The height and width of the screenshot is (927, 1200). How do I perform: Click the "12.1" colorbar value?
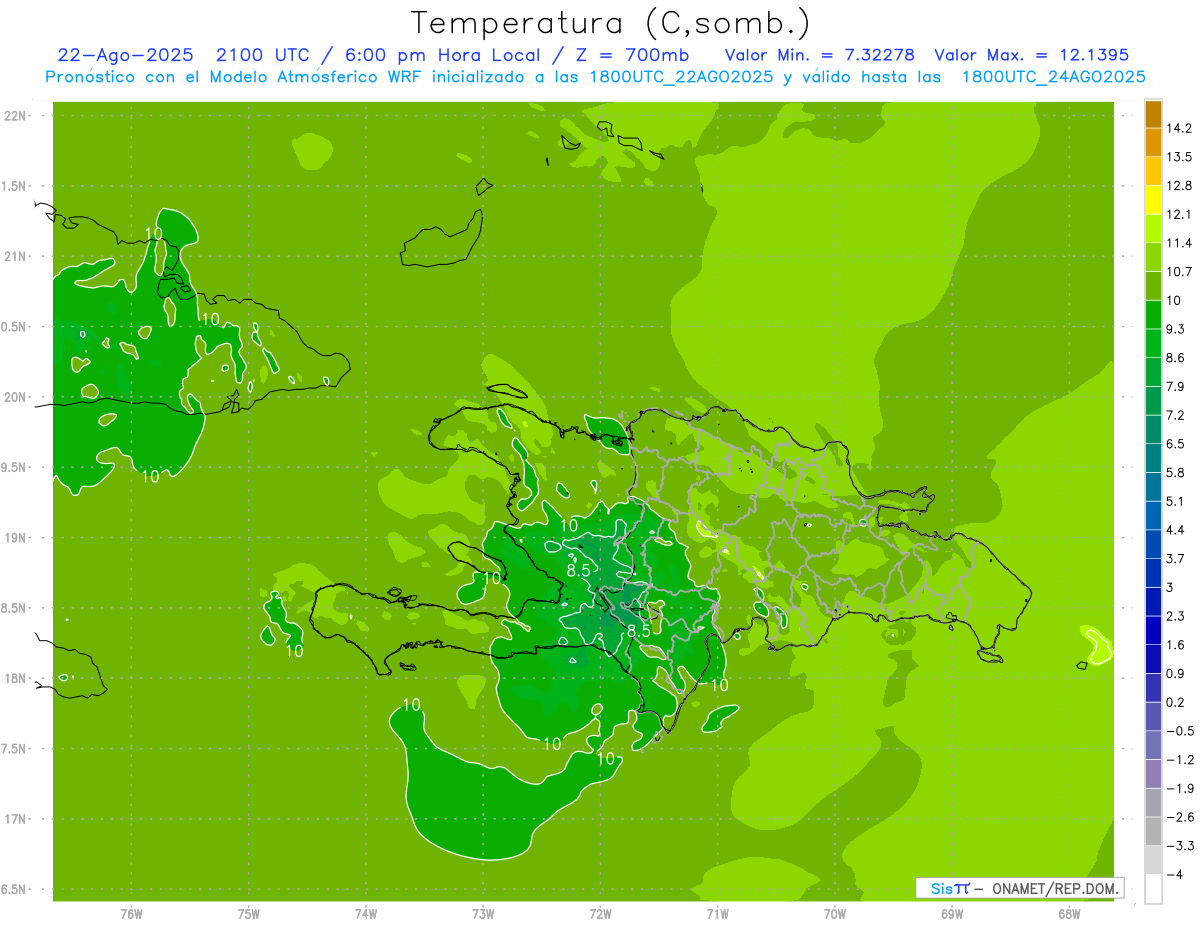point(1180,214)
